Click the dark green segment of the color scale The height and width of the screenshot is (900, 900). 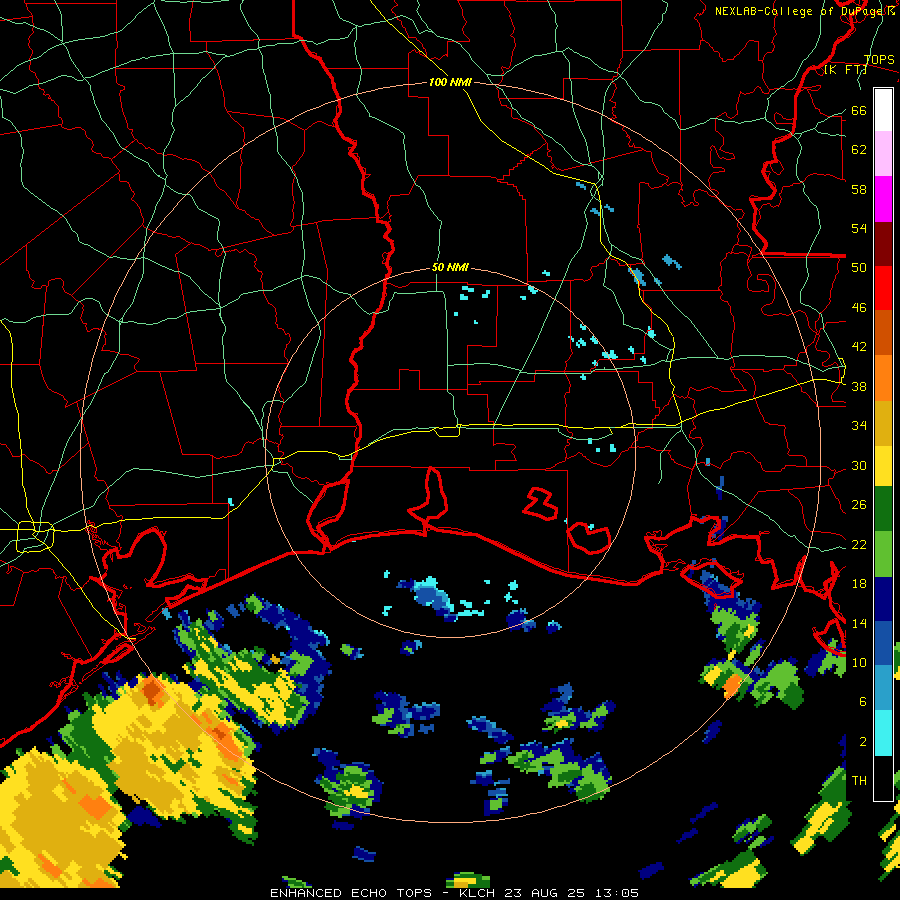883,509
